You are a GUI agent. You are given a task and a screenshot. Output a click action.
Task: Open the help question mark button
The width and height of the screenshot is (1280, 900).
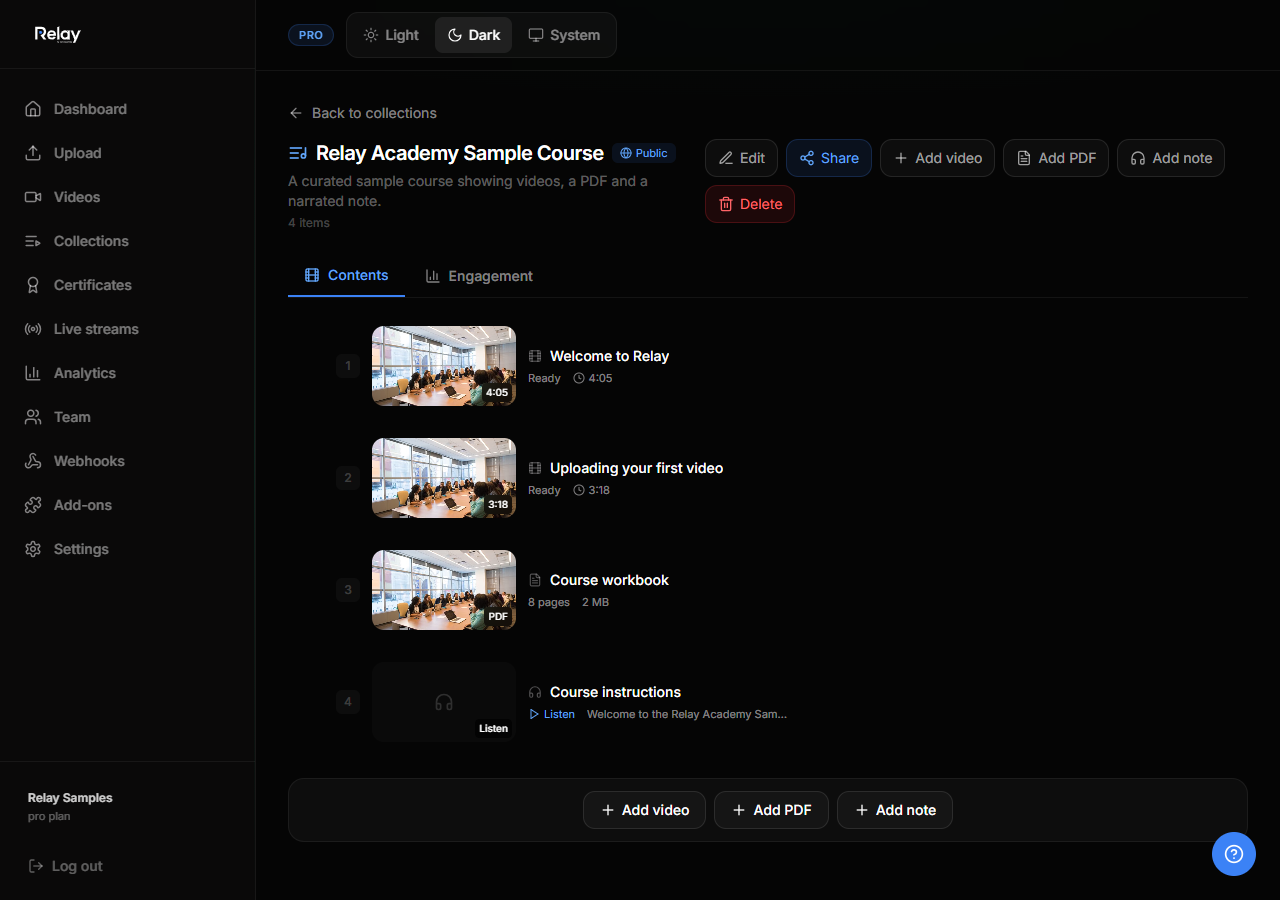pyautogui.click(x=1234, y=854)
